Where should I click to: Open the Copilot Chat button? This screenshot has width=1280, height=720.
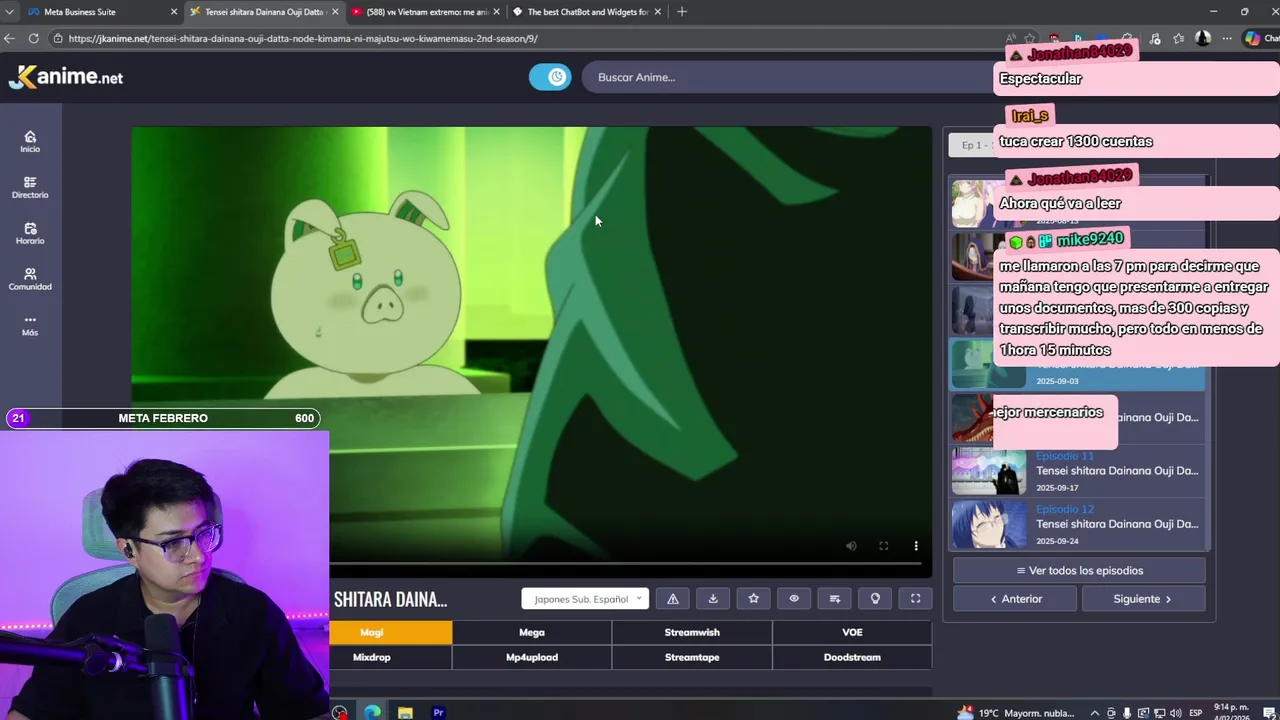click(1258, 39)
